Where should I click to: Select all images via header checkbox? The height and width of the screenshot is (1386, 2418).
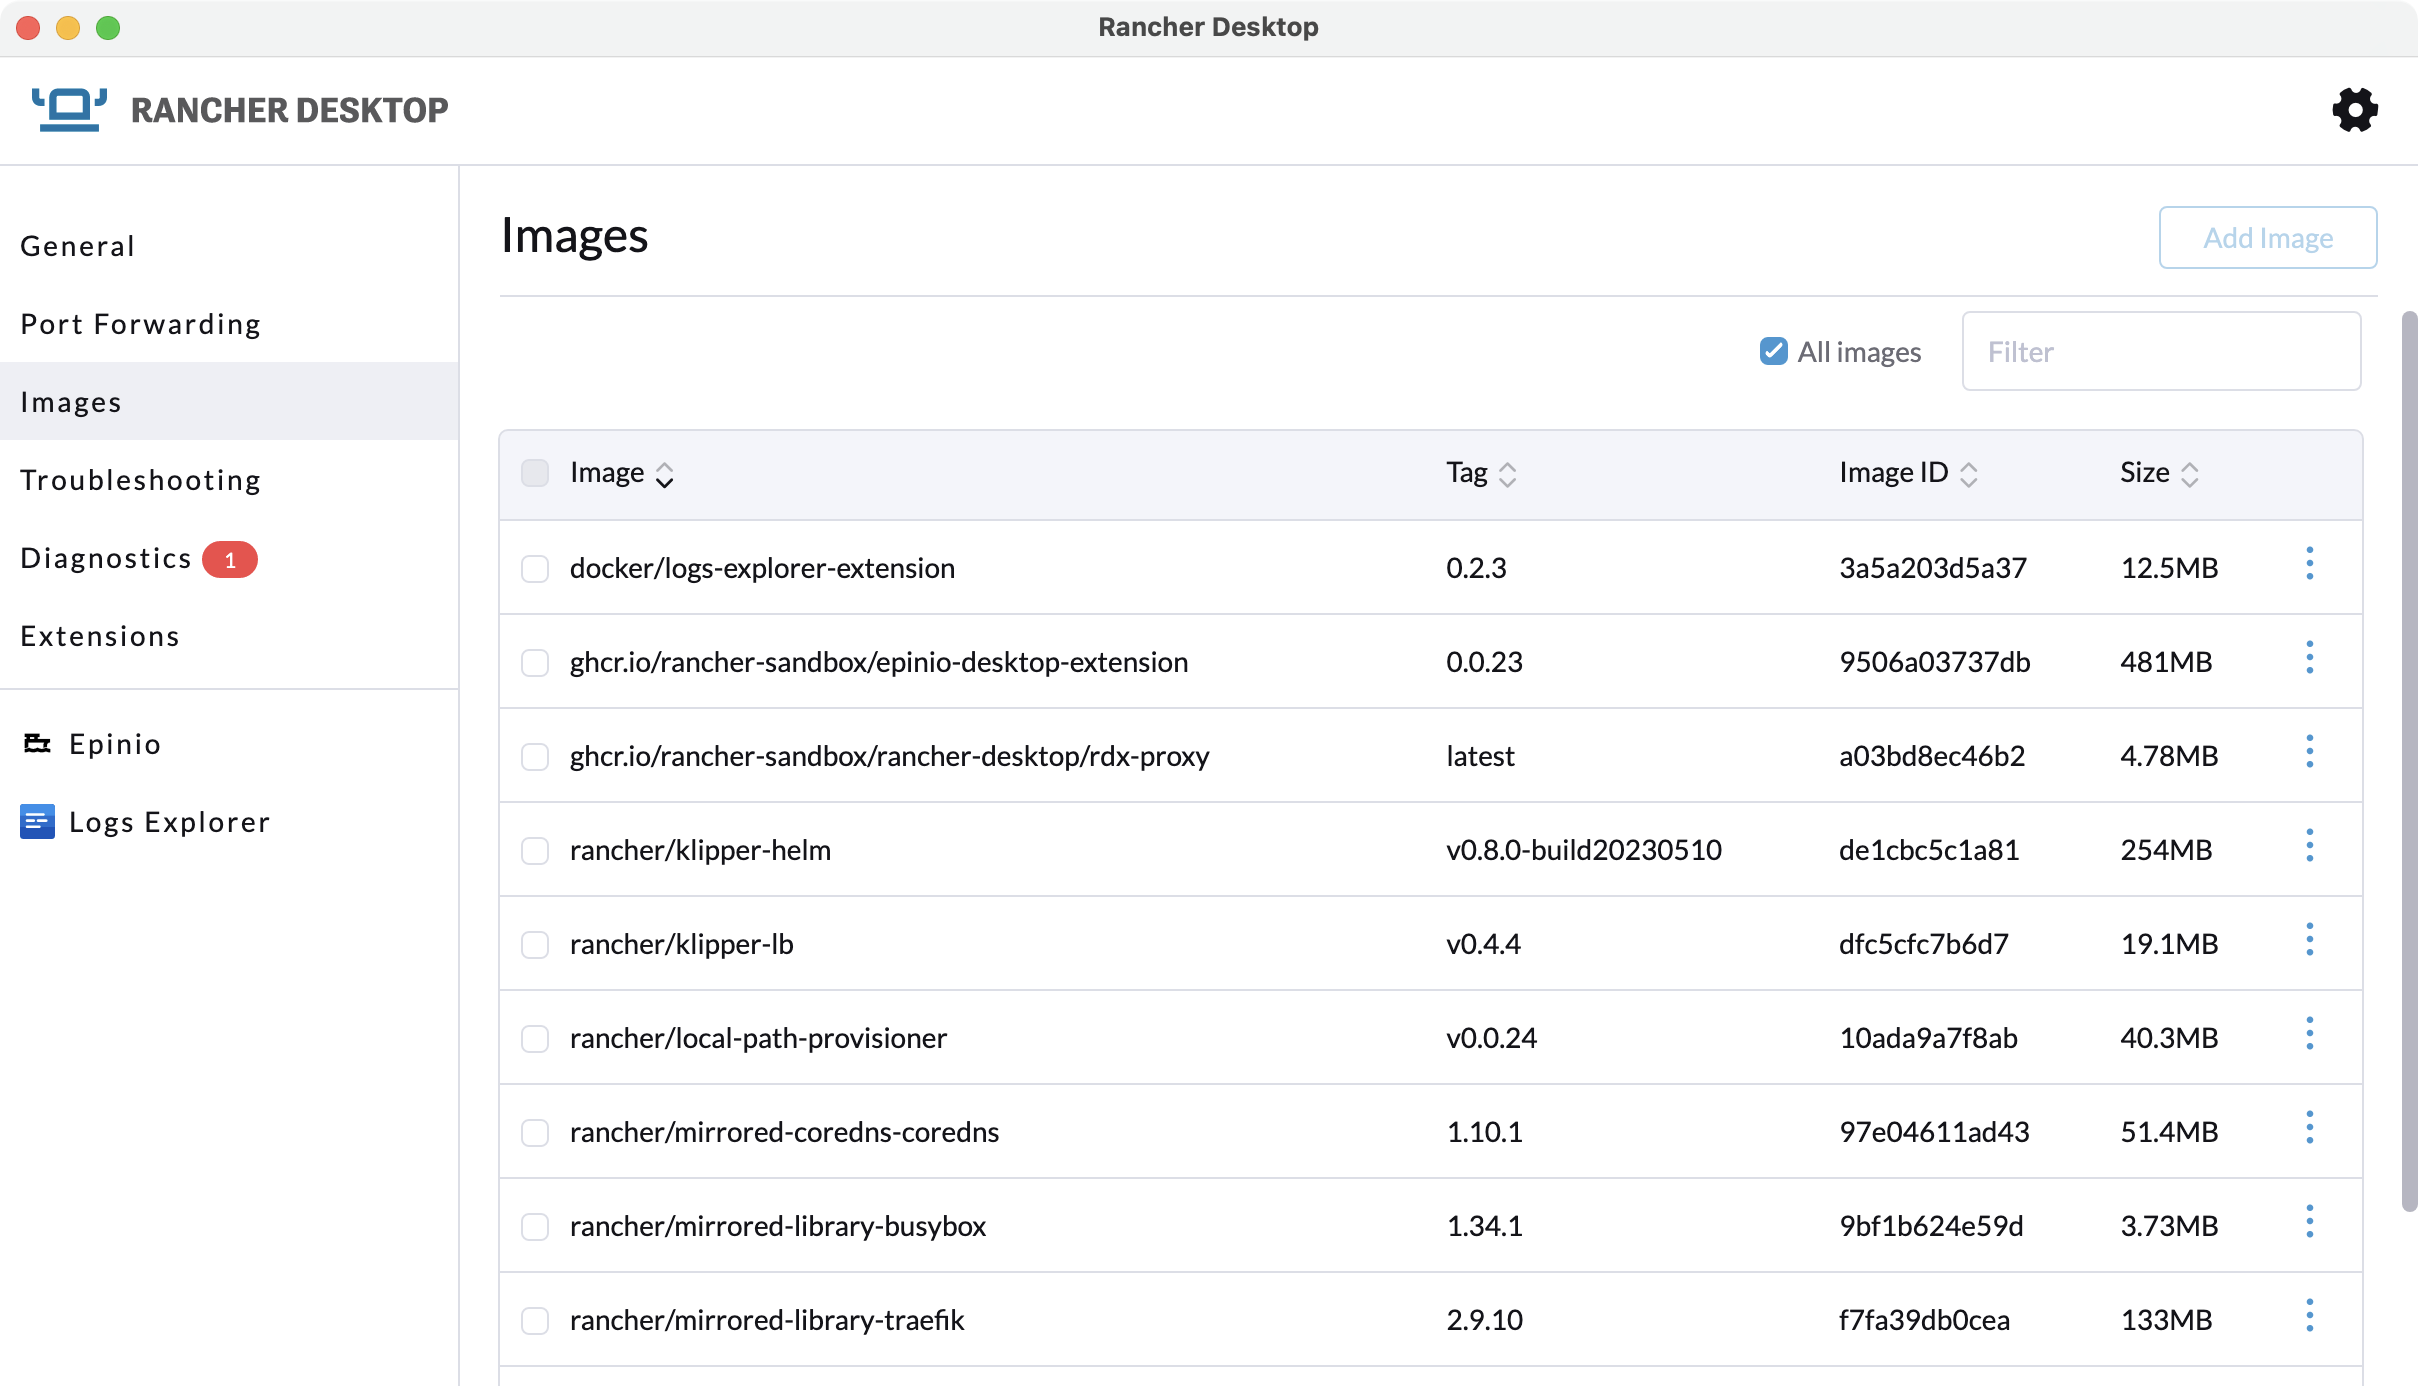point(536,473)
